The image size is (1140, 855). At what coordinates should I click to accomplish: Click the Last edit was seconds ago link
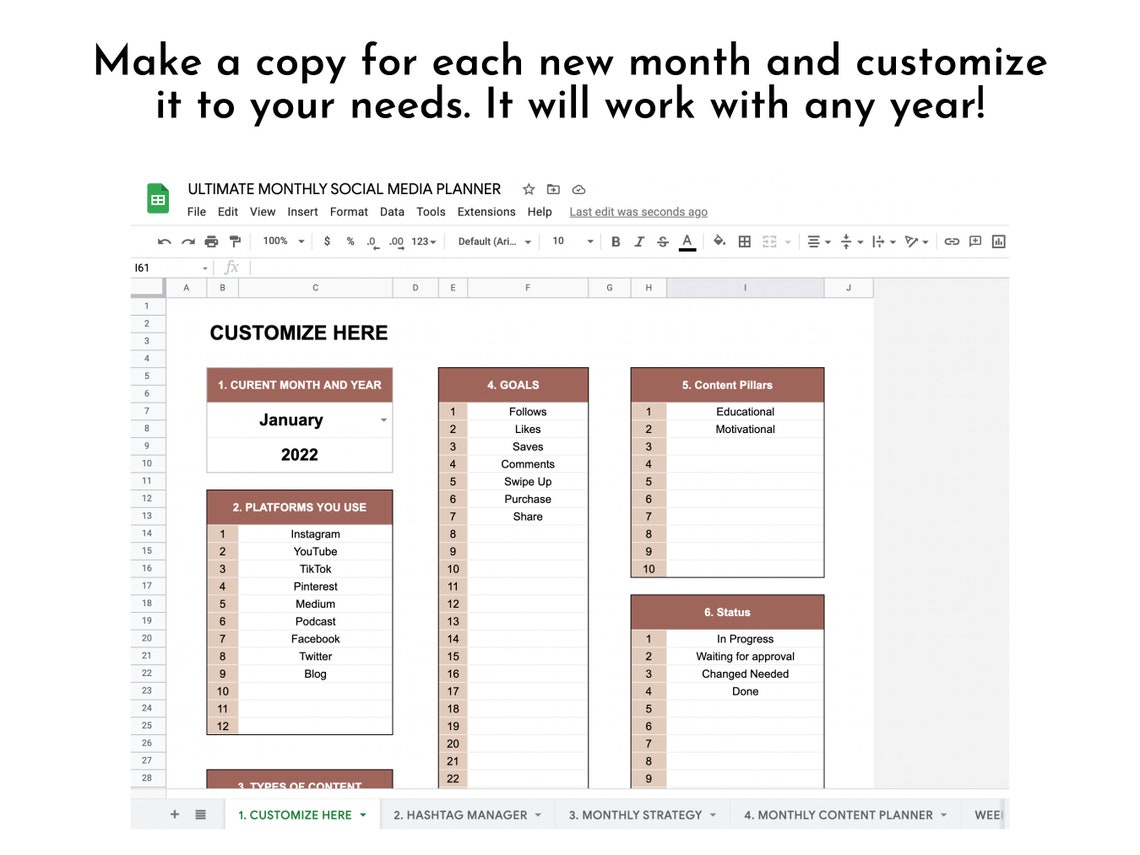[x=638, y=211]
